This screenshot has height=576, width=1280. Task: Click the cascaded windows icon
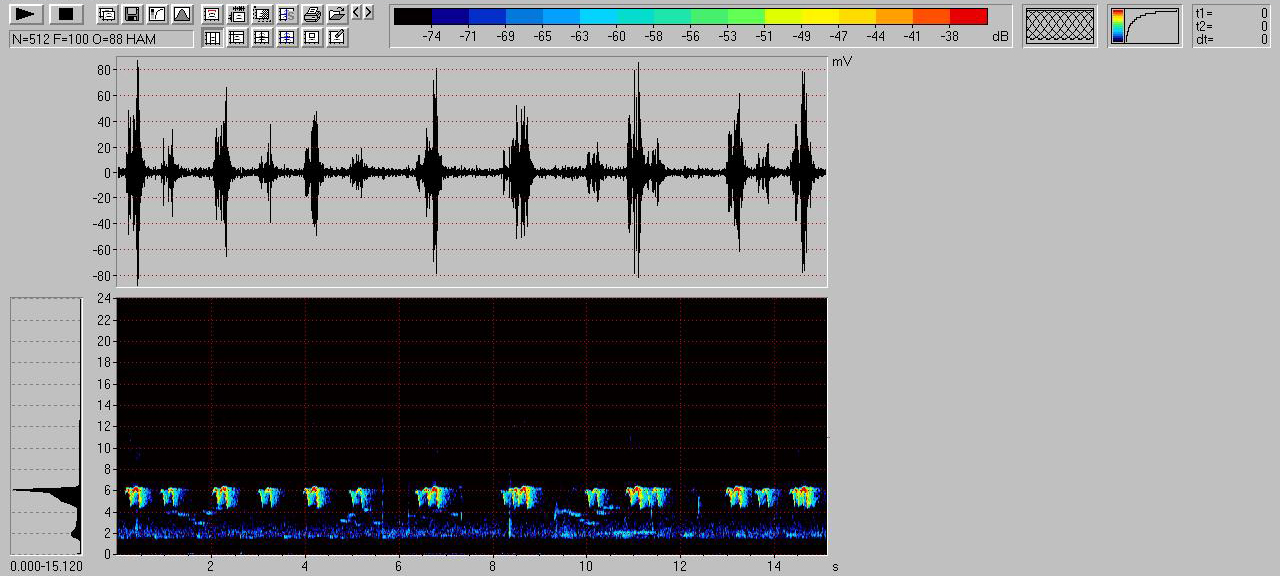[106, 14]
